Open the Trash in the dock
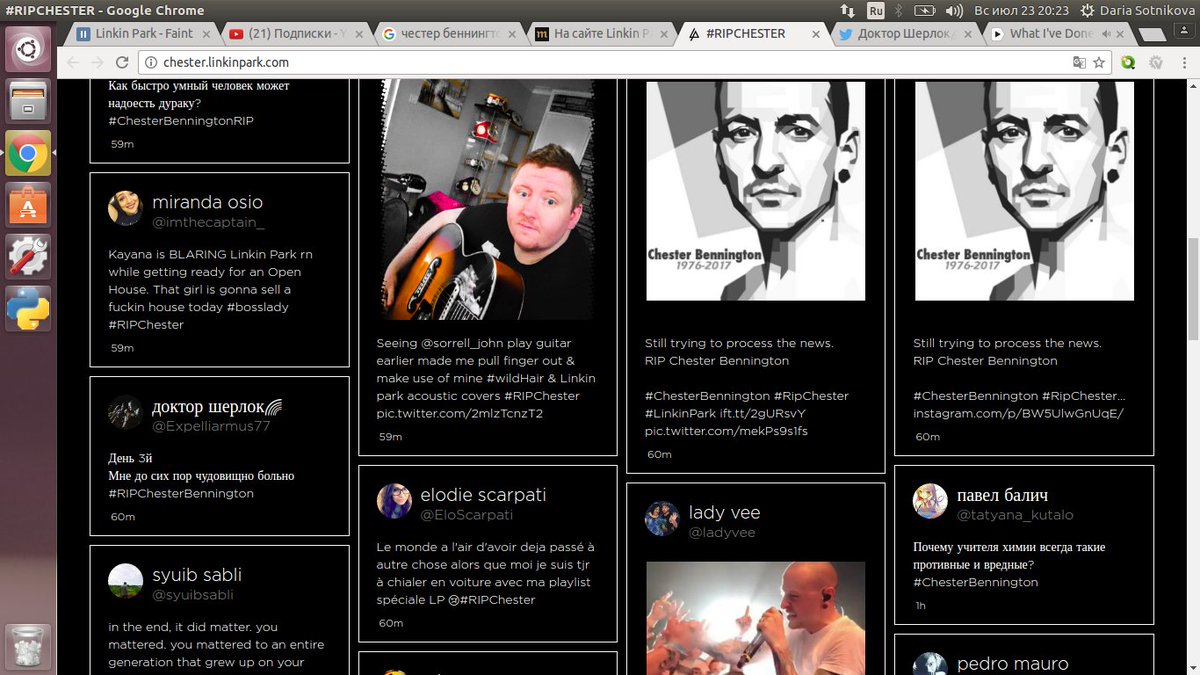The height and width of the screenshot is (675, 1200). 27,648
